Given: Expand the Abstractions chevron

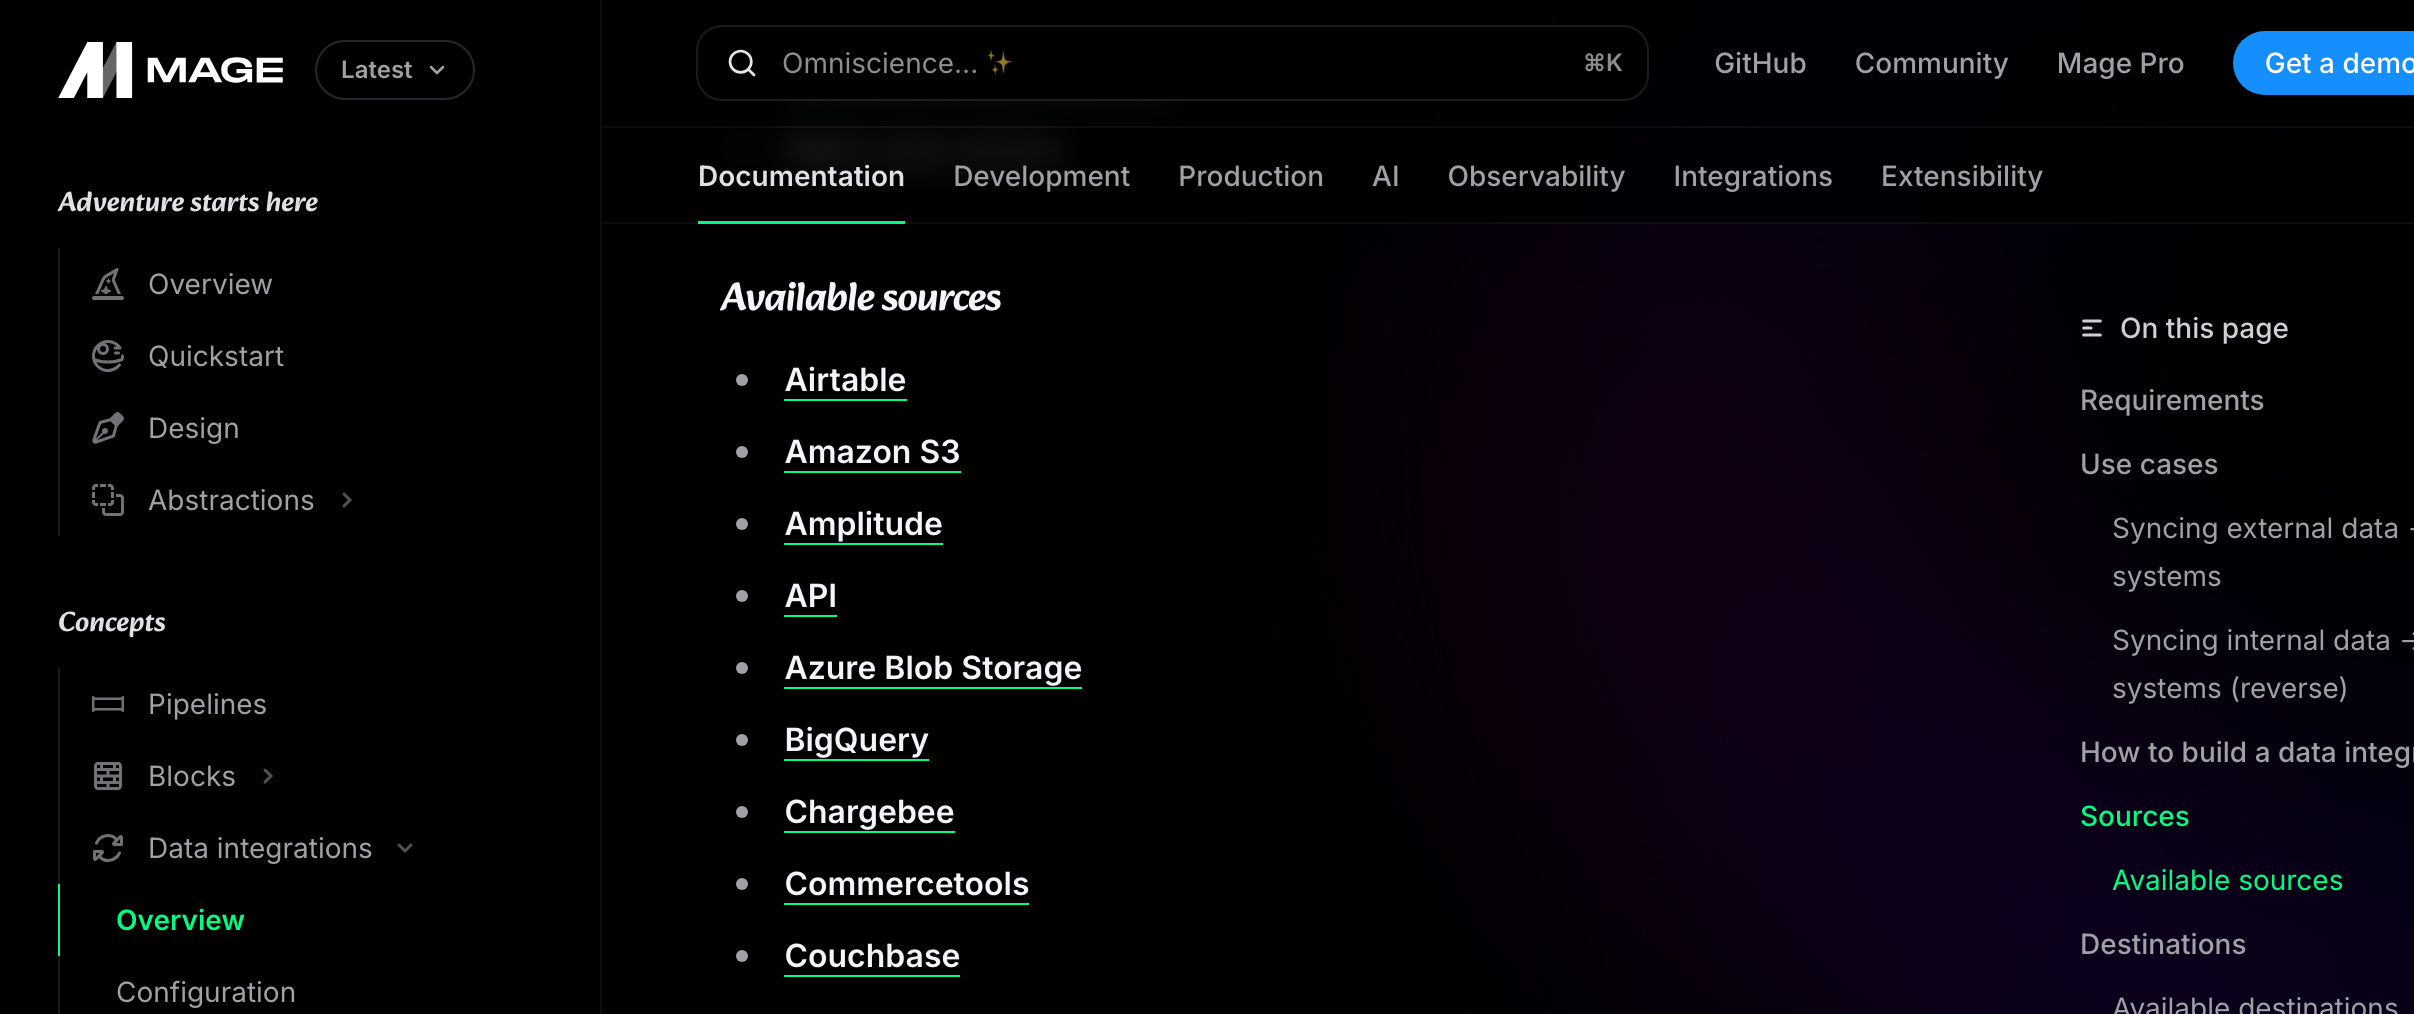Looking at the screenshot, I should click(347, 500).
